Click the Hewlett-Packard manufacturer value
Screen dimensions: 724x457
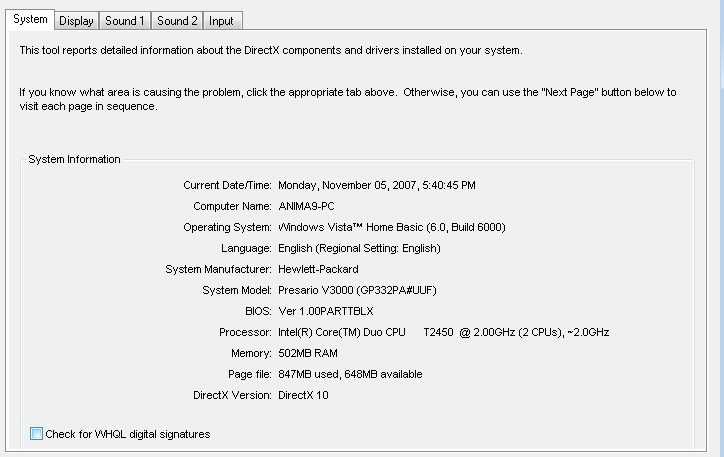[318, 269]
